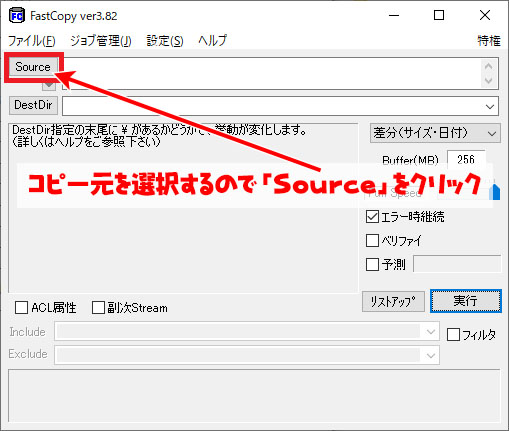The image size is (509, 431).
Task: Click the リストアップ button
Action: (393, 302)
